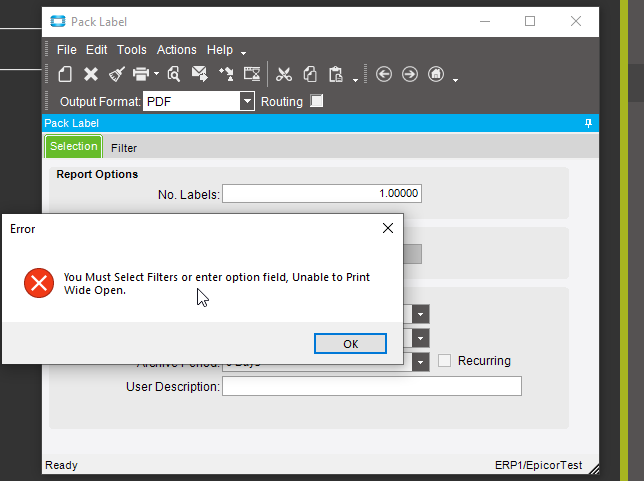This screenshot has height=481, width=644.
Task: Open the File menu
Action: [x=67, y=50]
